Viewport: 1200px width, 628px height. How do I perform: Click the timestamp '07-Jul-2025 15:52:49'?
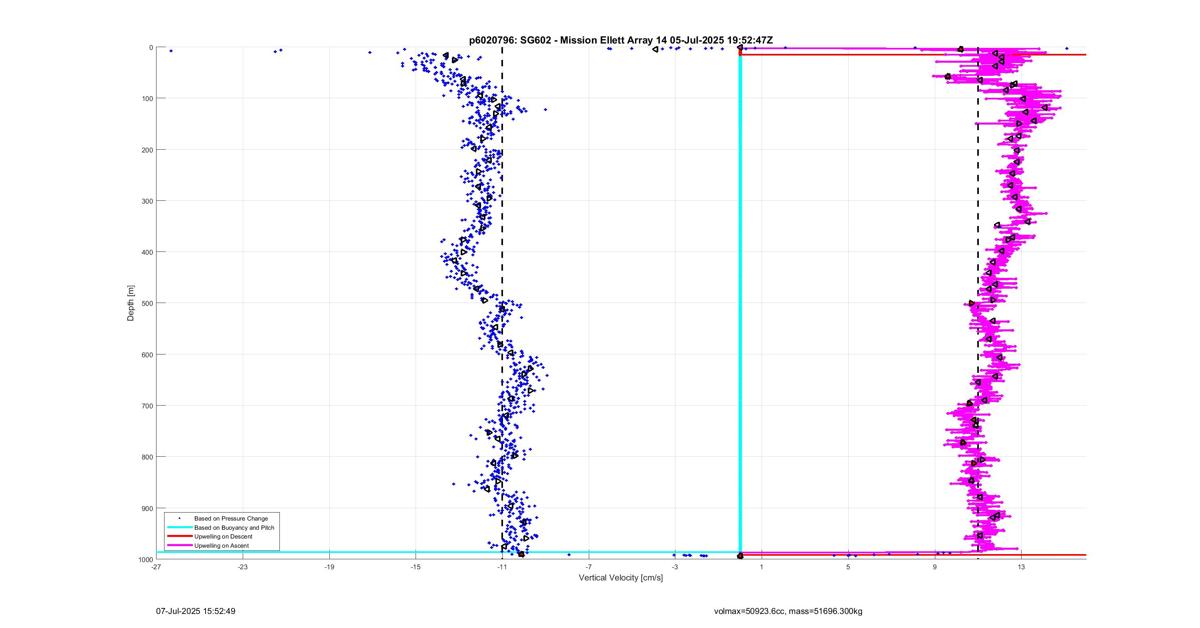click(196, 610)
